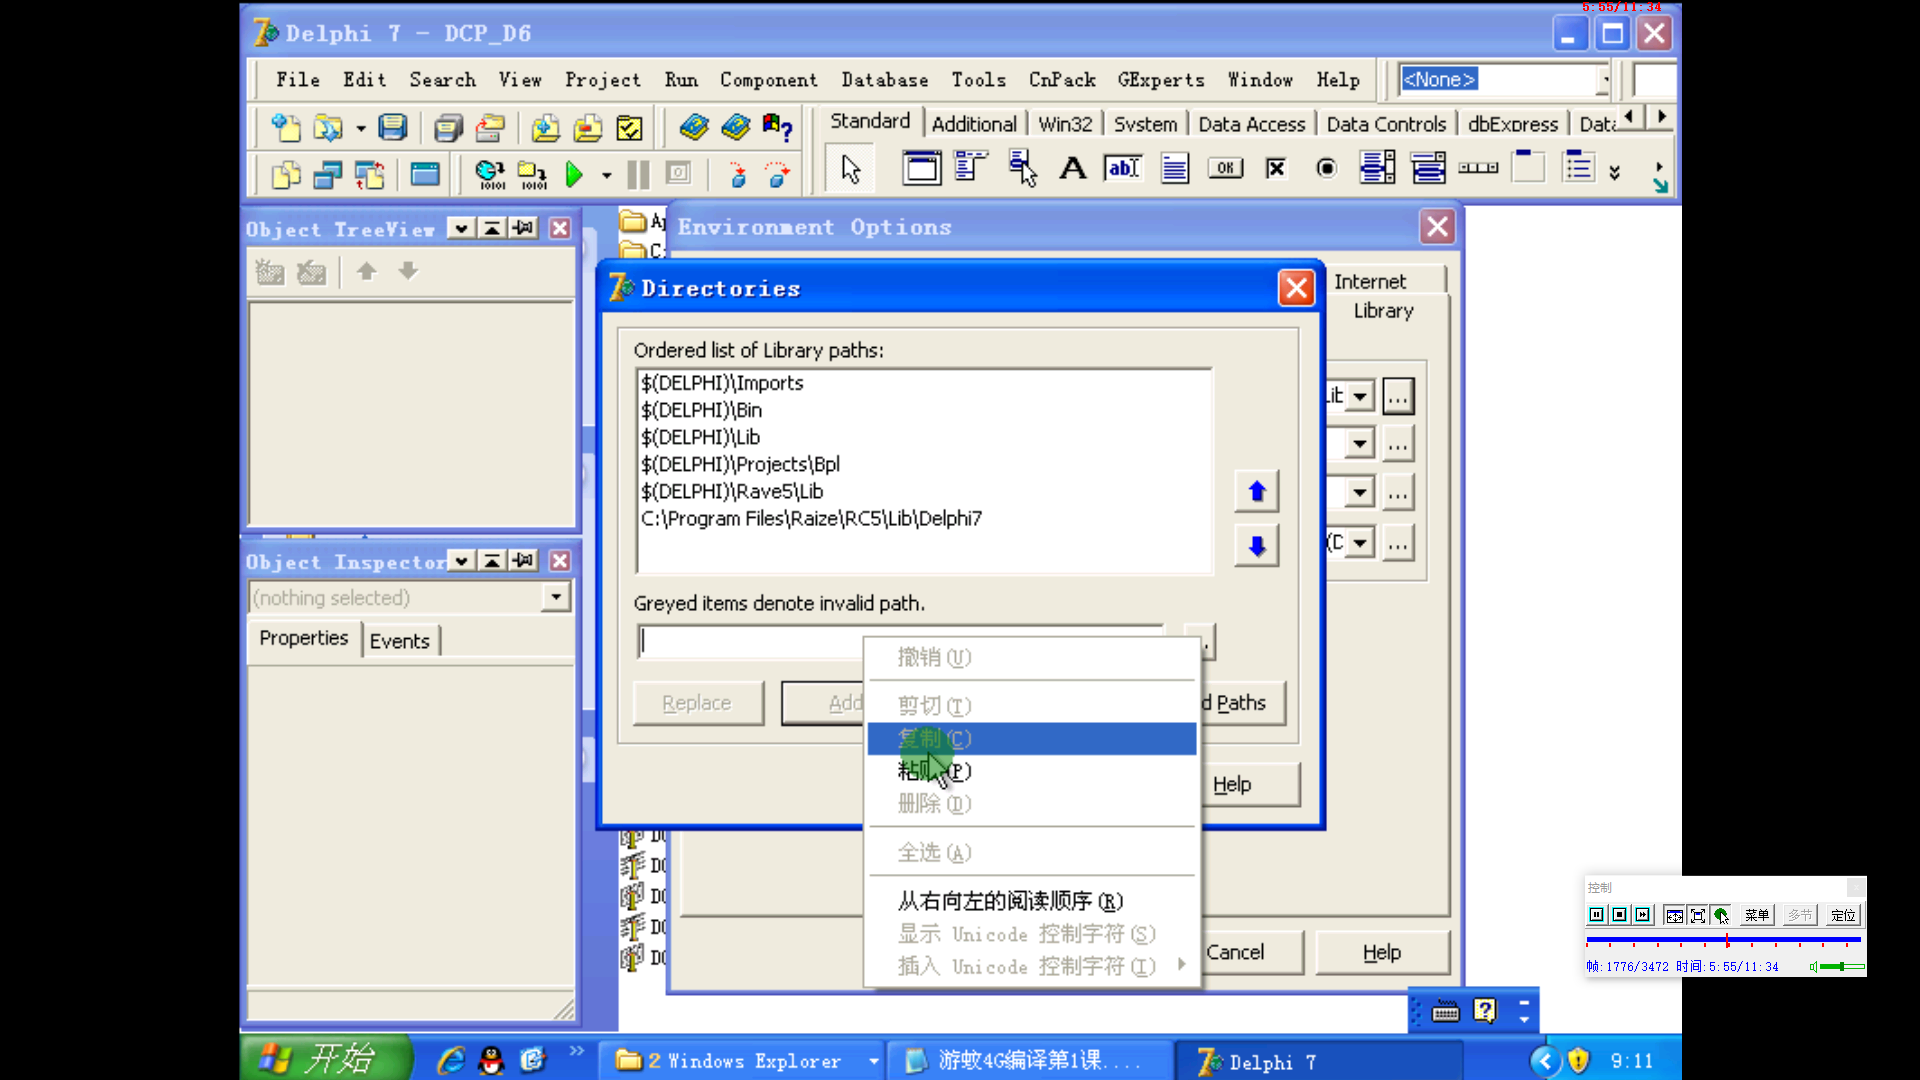Click the Toggle Form/Unit icon
The image size is (1920, 1080).
point(370,175)
